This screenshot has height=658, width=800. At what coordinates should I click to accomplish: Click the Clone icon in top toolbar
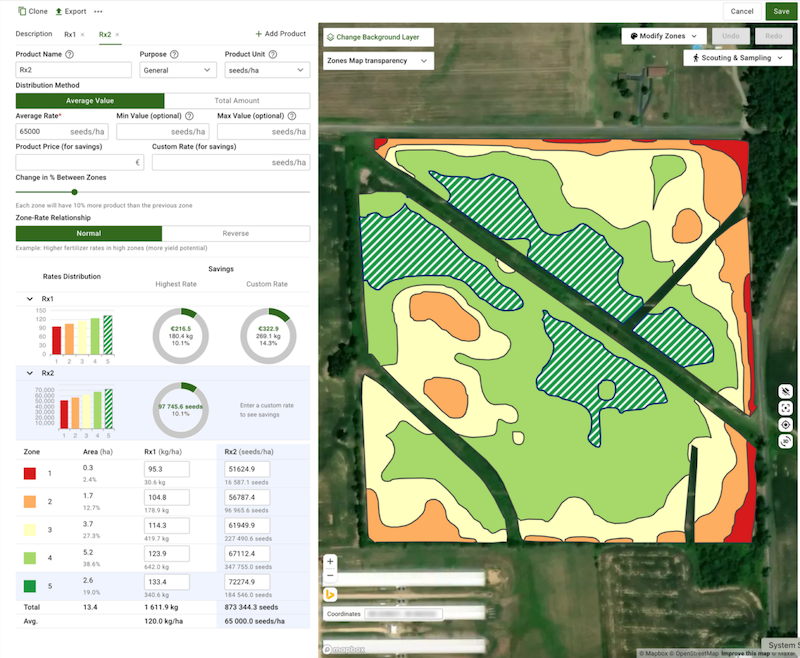(21, 11)
